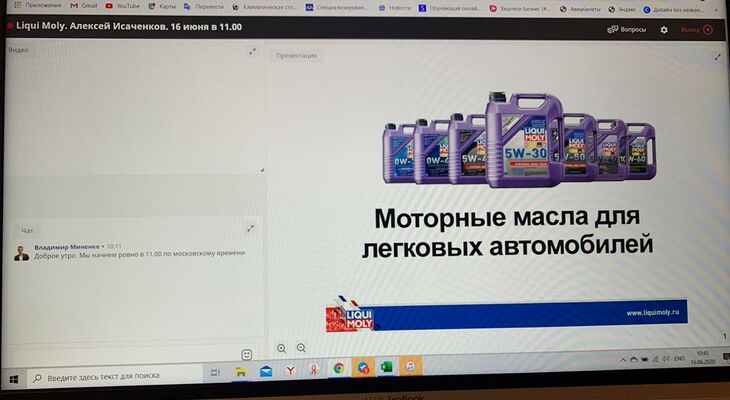730x400 pixels.
Task: Open the Mail app on the taskbar
Action: click(265, 371)
